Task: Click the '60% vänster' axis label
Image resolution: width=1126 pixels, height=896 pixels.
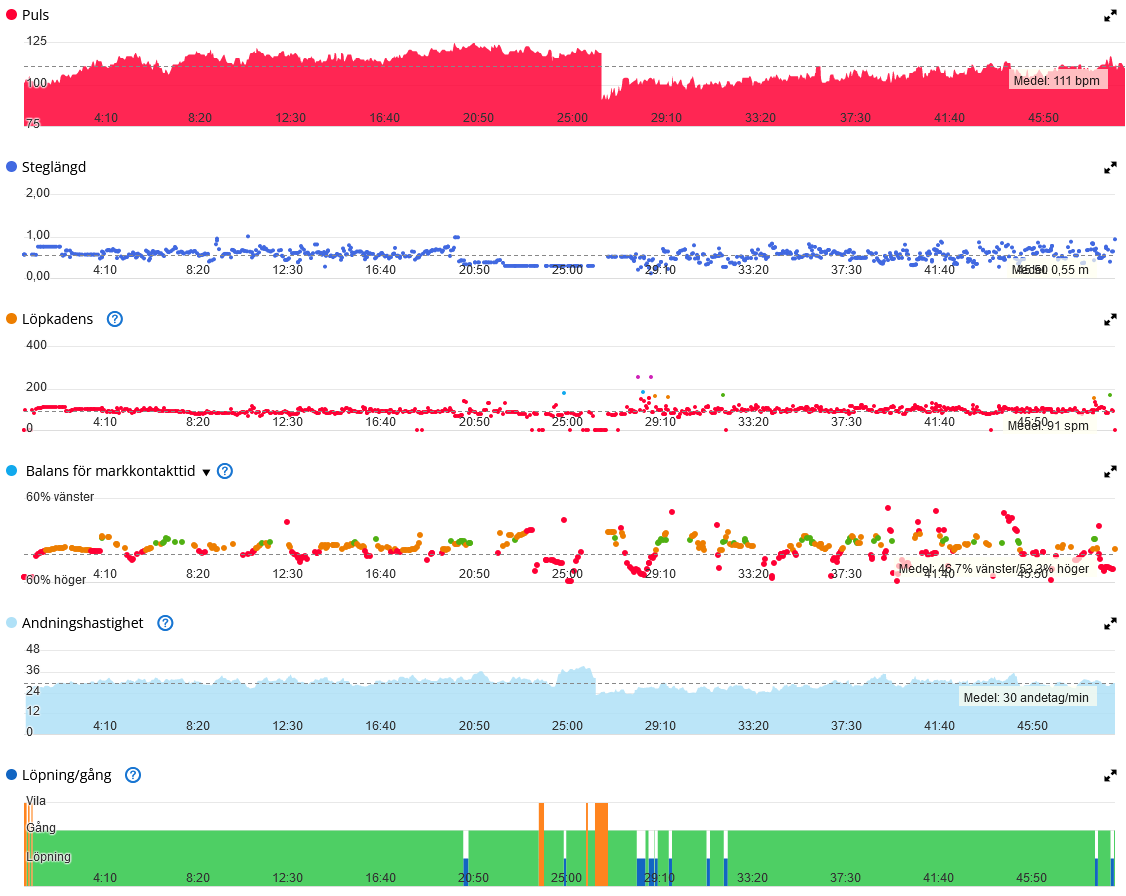Action: 60,497
